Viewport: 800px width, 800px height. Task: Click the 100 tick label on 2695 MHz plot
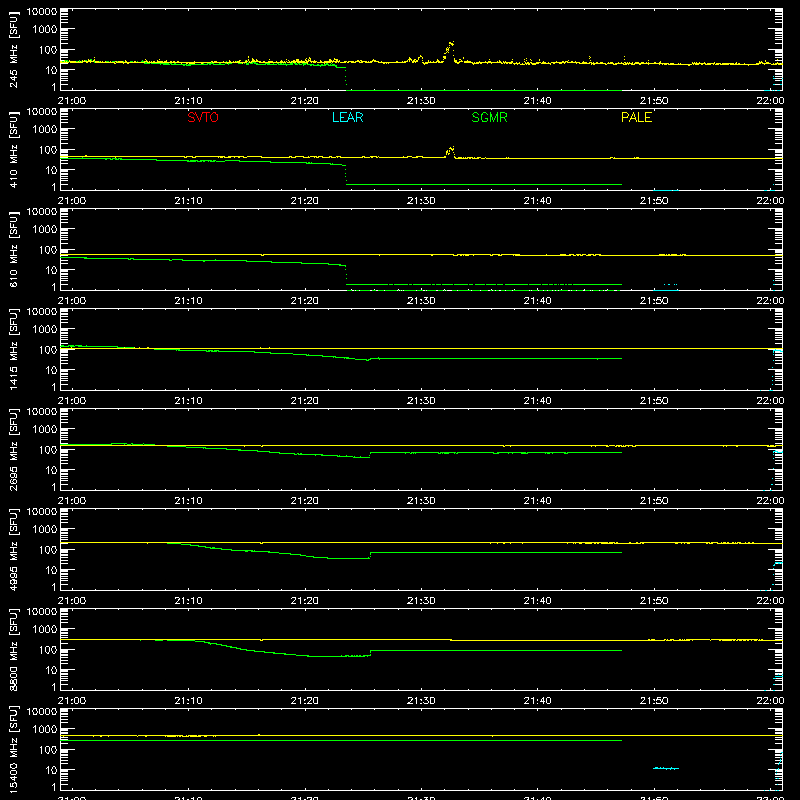point(48,449)
